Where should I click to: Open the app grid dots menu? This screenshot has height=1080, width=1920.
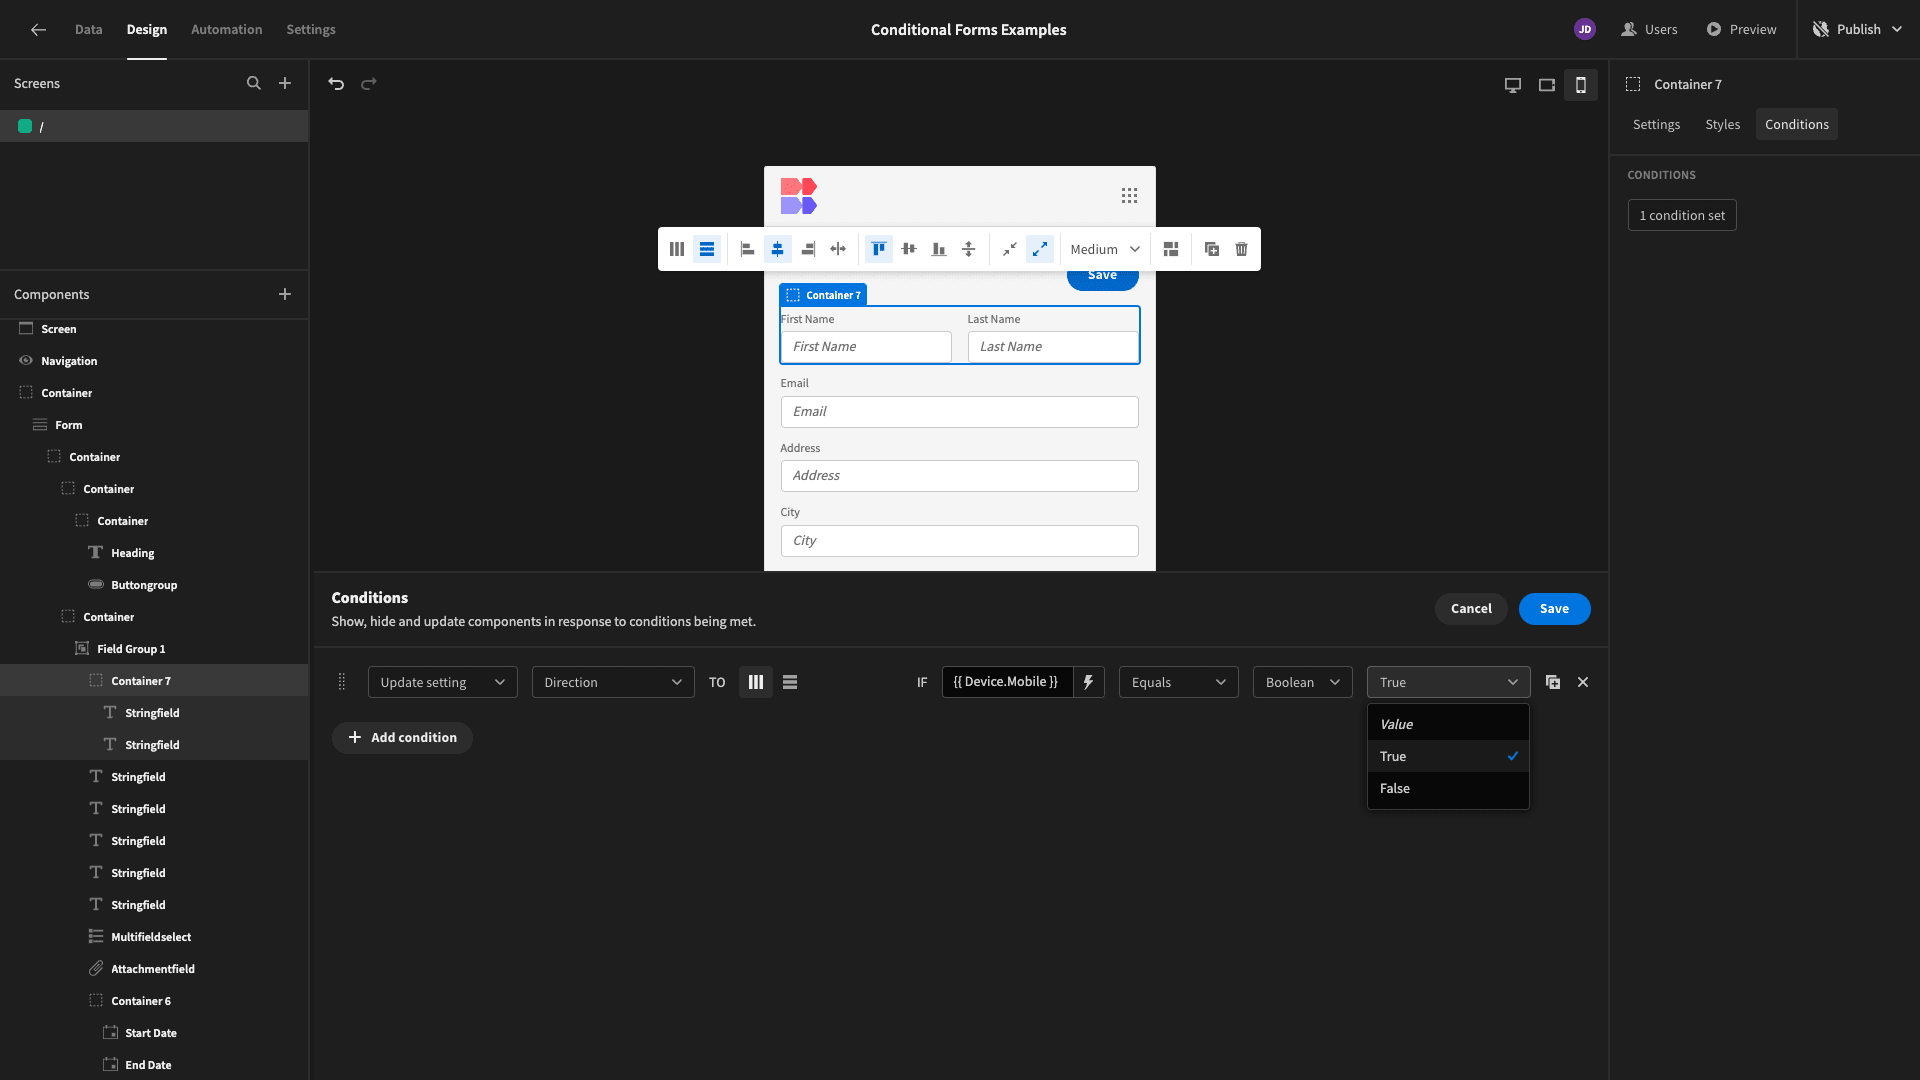[x=1129, y=196]
